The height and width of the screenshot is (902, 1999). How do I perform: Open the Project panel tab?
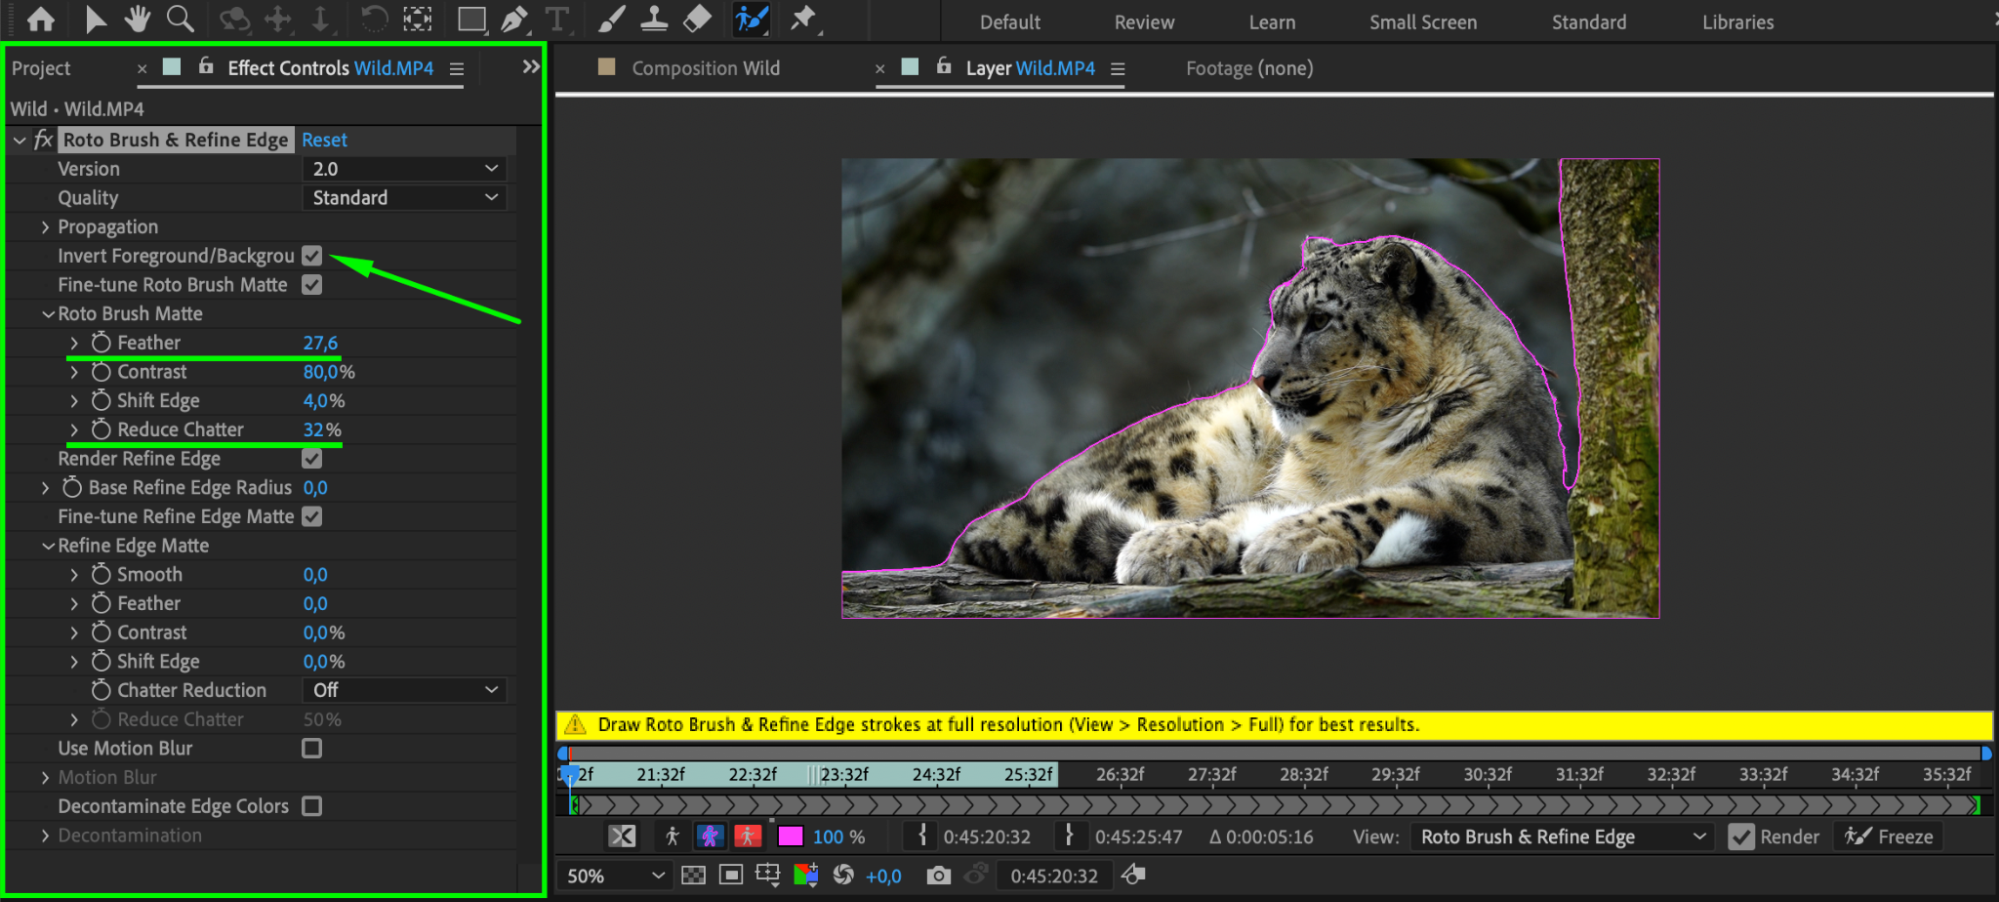click(41, 68)
